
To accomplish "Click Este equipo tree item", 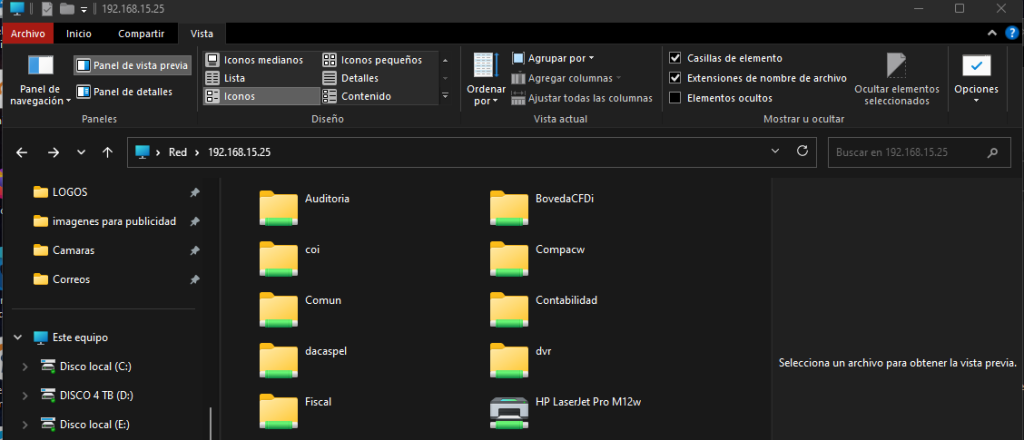I will coord(70,338).
